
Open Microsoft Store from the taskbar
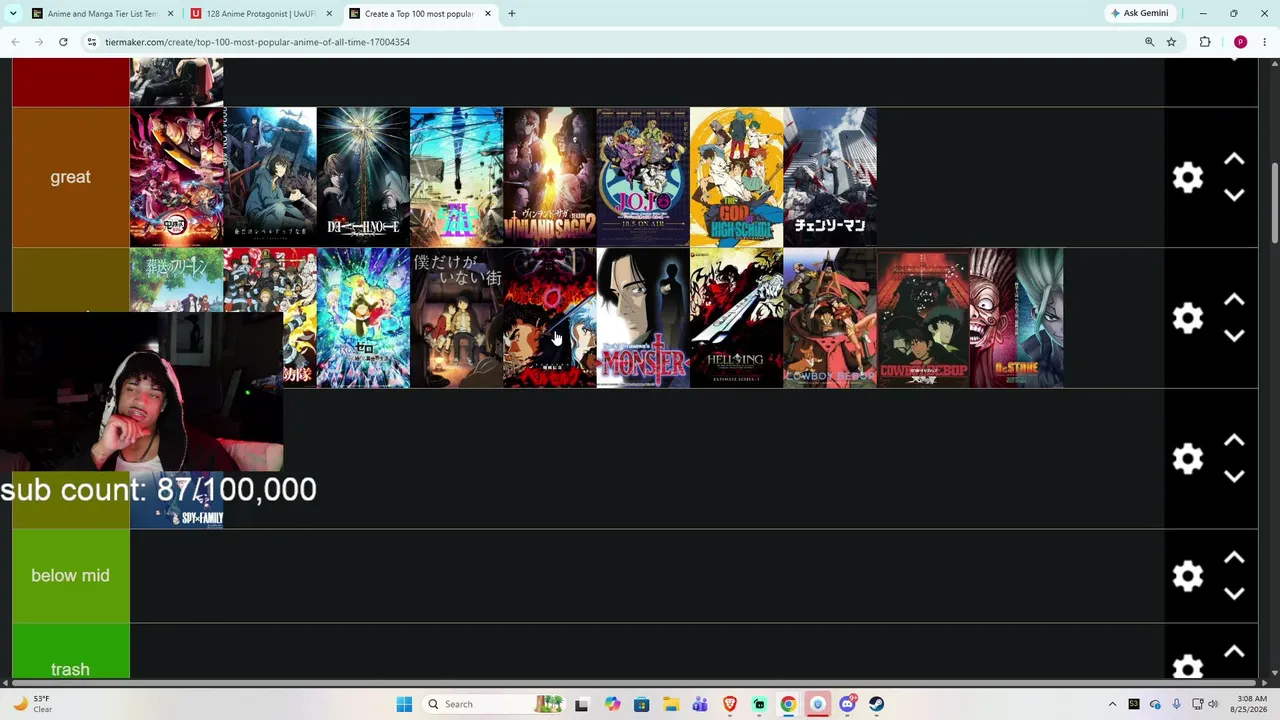[641, 704]
